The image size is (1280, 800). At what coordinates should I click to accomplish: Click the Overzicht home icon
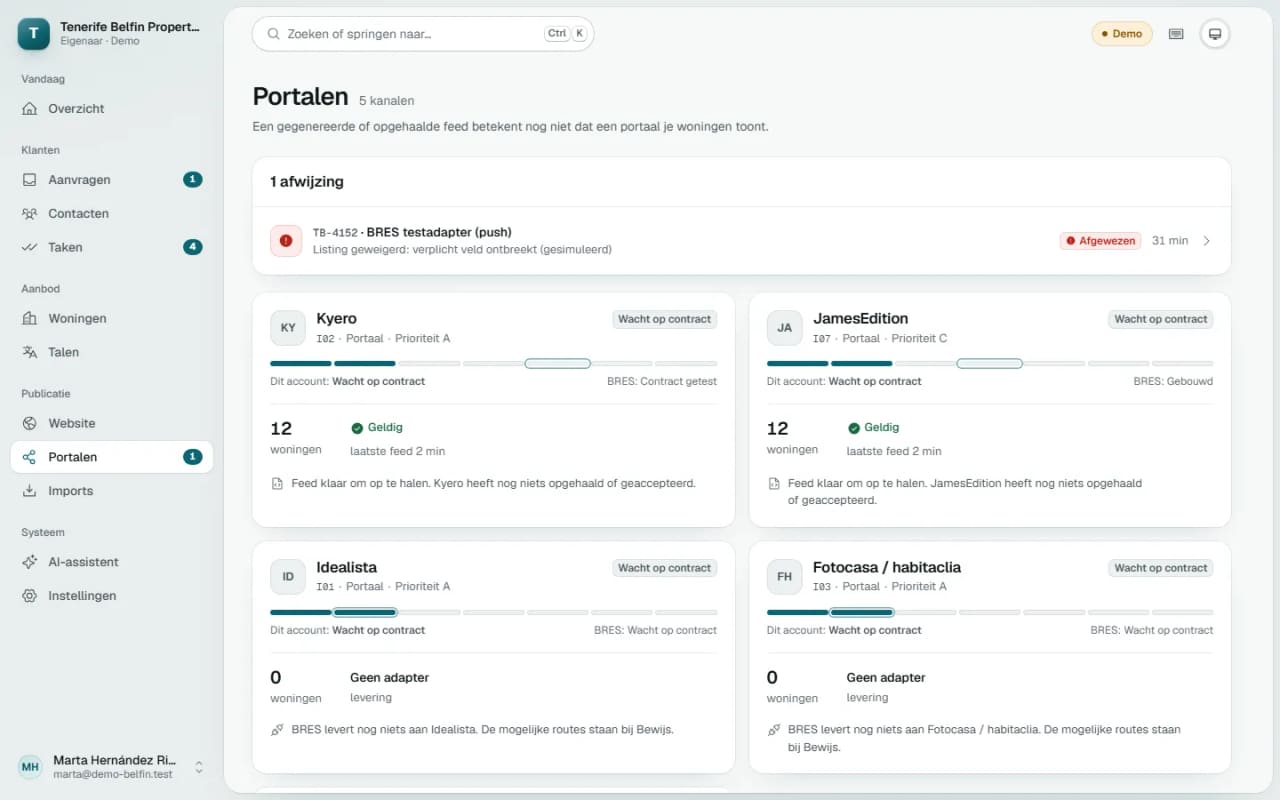30,108
